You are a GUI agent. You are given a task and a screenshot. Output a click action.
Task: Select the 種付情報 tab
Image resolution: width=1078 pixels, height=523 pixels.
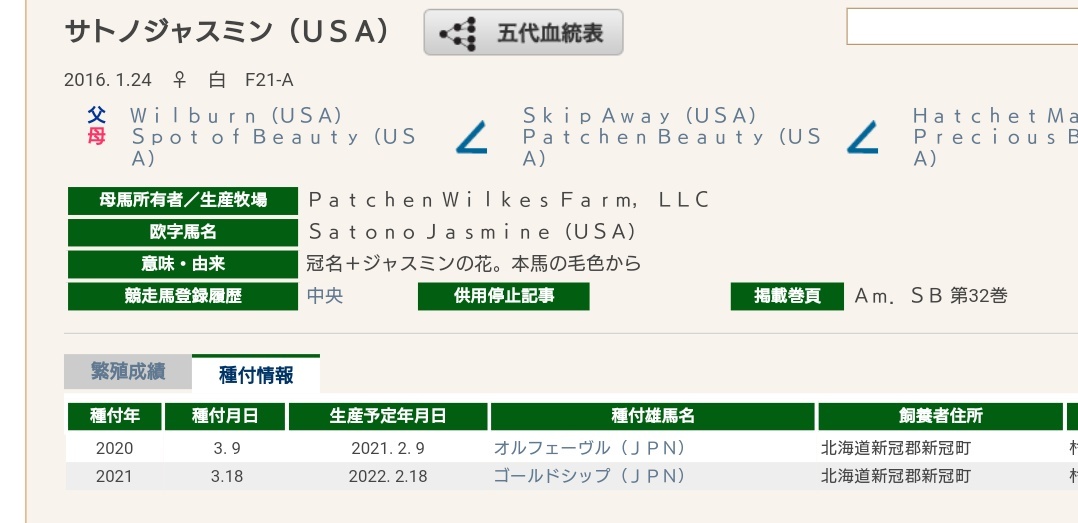click(256, 375)
